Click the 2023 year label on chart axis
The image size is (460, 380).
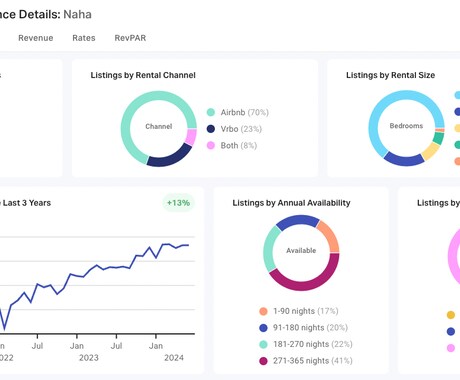pos(89,358)
